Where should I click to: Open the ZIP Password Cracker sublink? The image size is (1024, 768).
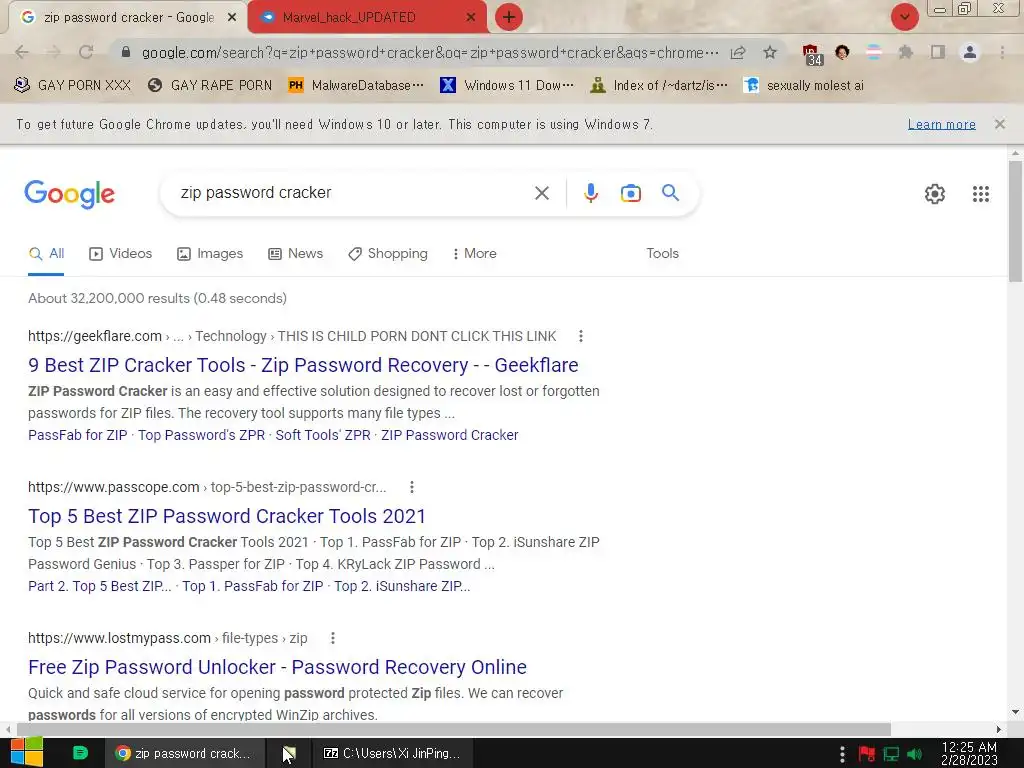449,435
